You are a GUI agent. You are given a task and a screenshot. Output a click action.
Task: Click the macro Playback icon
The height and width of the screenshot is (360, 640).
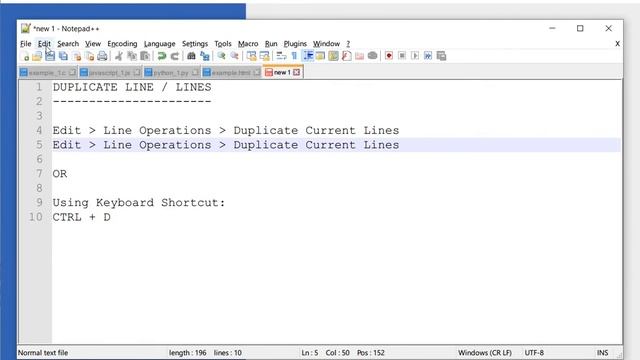click(415, 56)
